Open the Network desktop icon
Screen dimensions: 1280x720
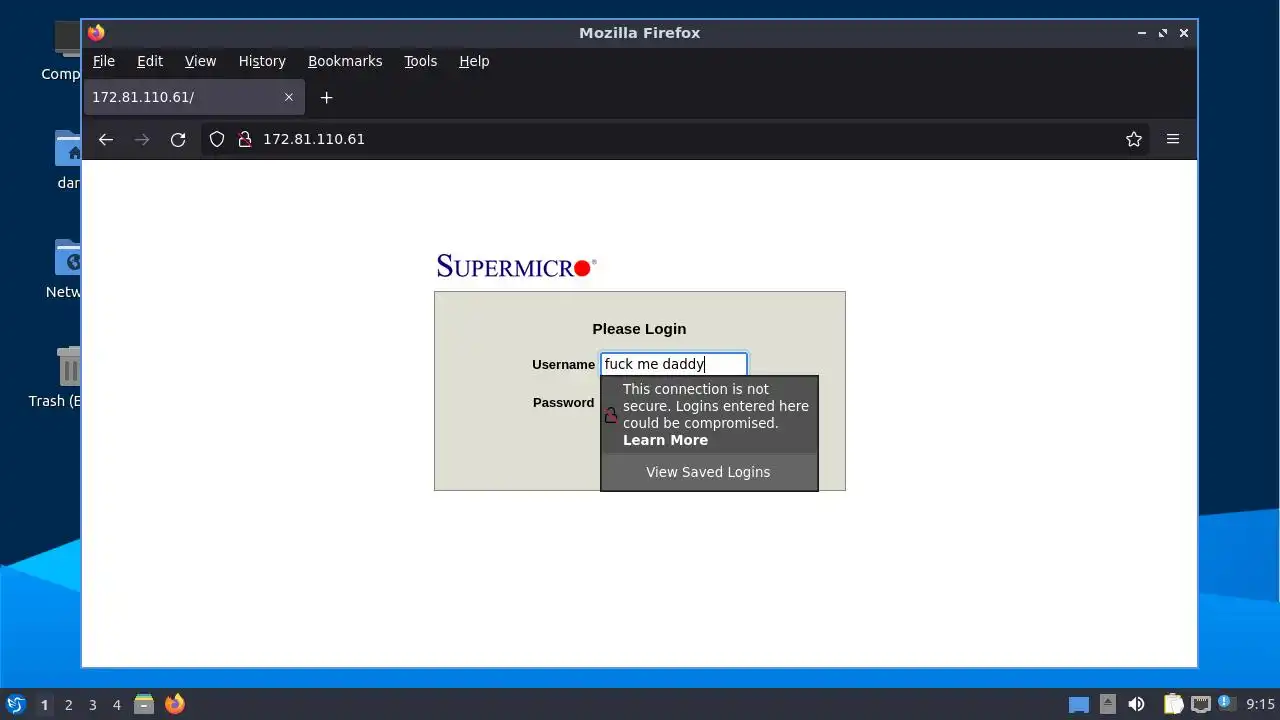point(68,258)
